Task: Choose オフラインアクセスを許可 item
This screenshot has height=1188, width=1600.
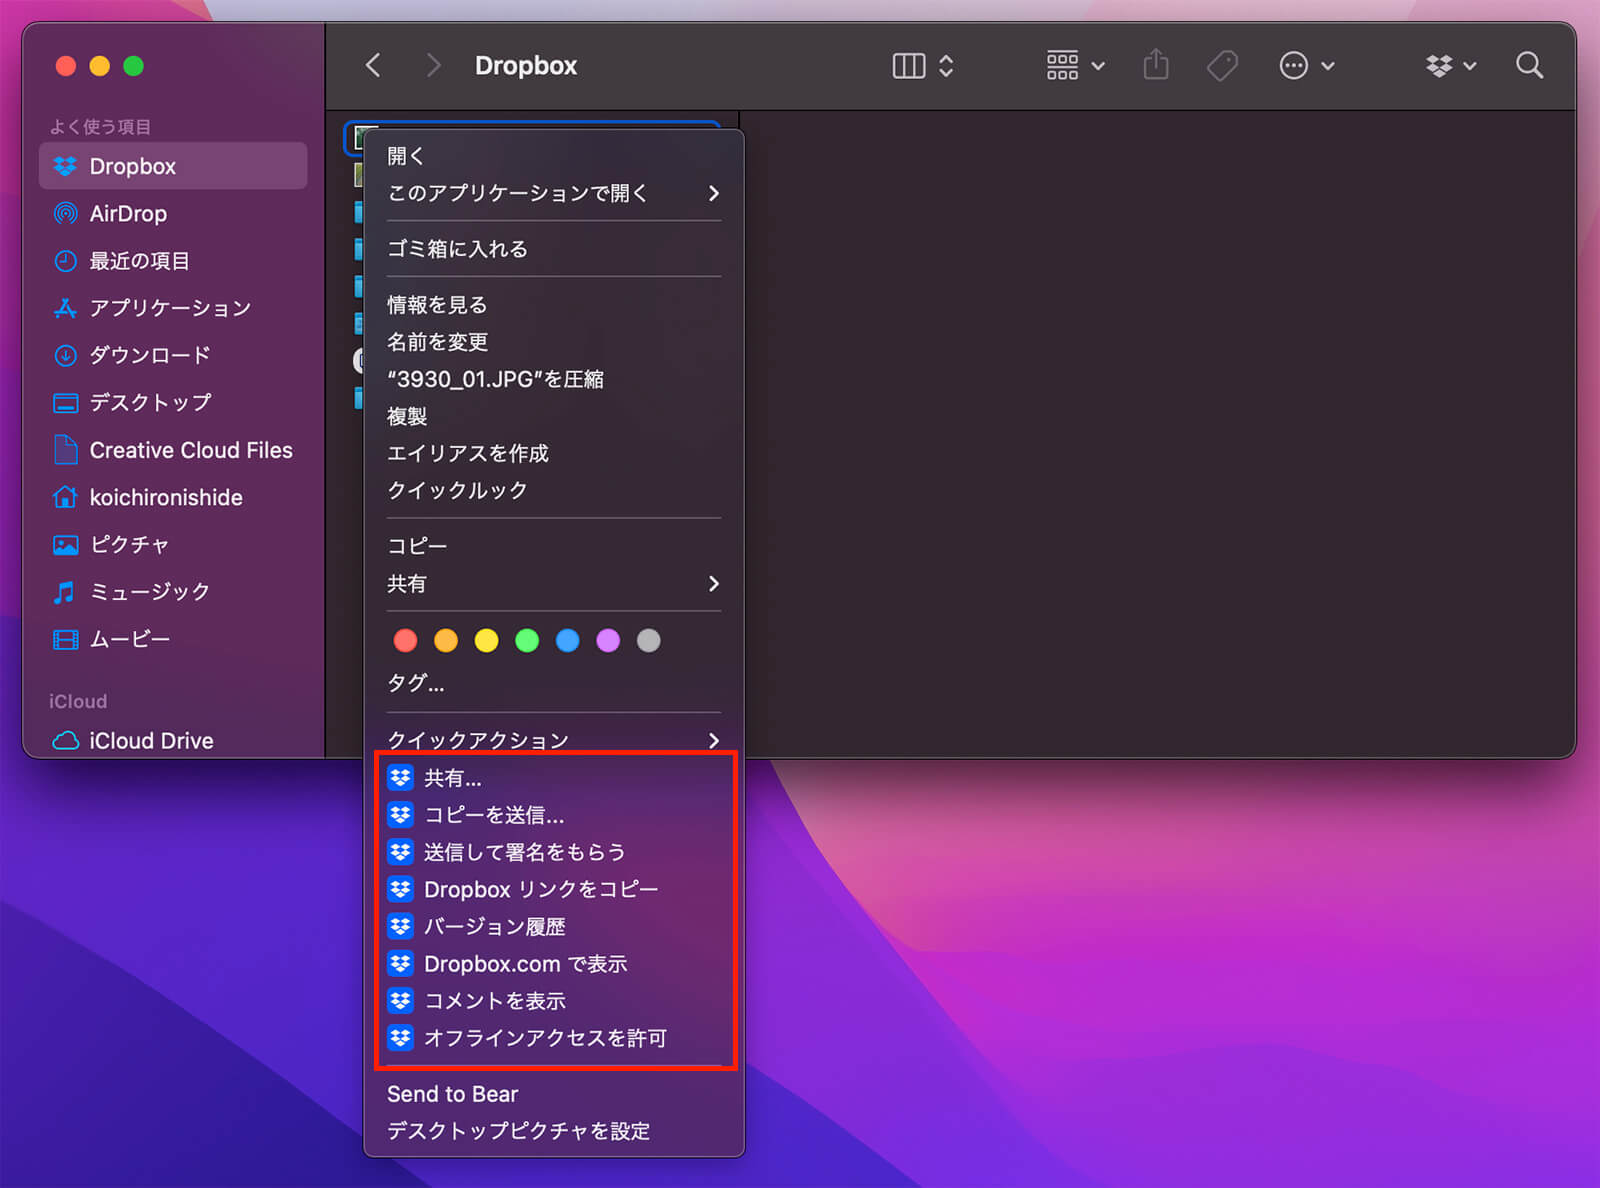Action: tap(554, 1038)
